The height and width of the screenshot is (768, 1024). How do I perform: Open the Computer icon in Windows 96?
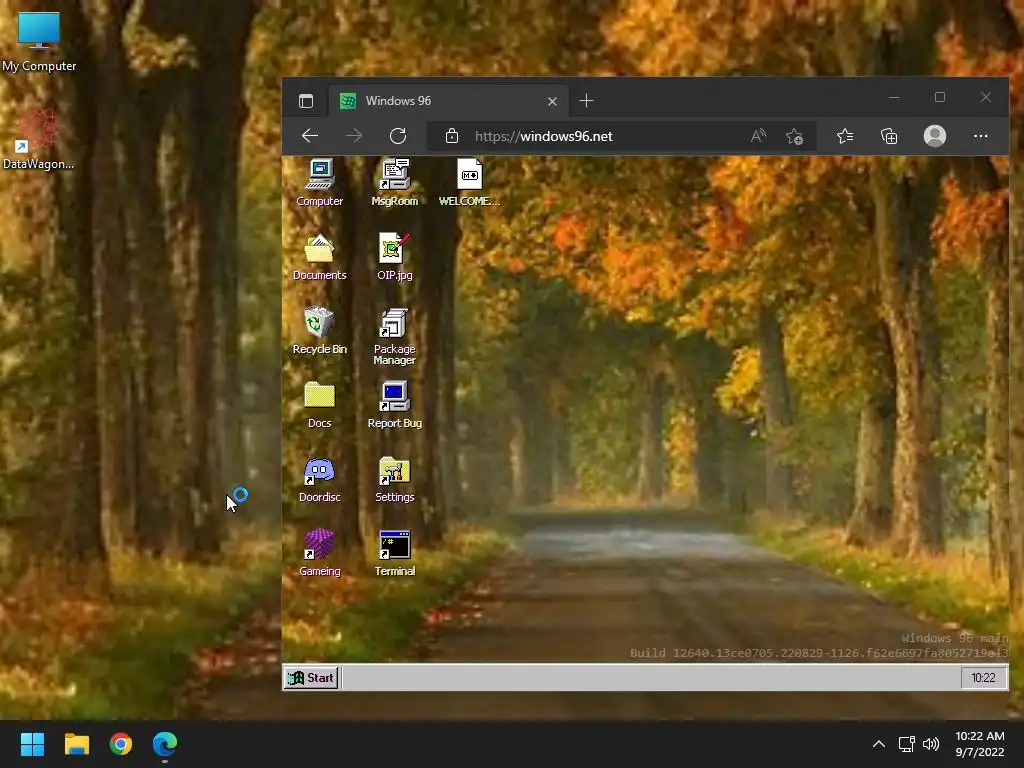(x=319, y=182)
